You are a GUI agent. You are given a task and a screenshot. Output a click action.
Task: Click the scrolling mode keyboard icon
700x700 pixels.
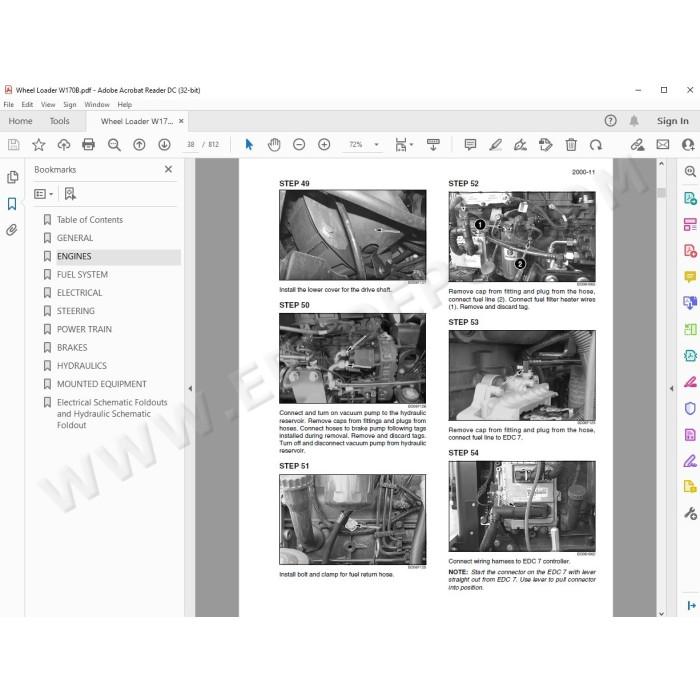tap(433, 145)
